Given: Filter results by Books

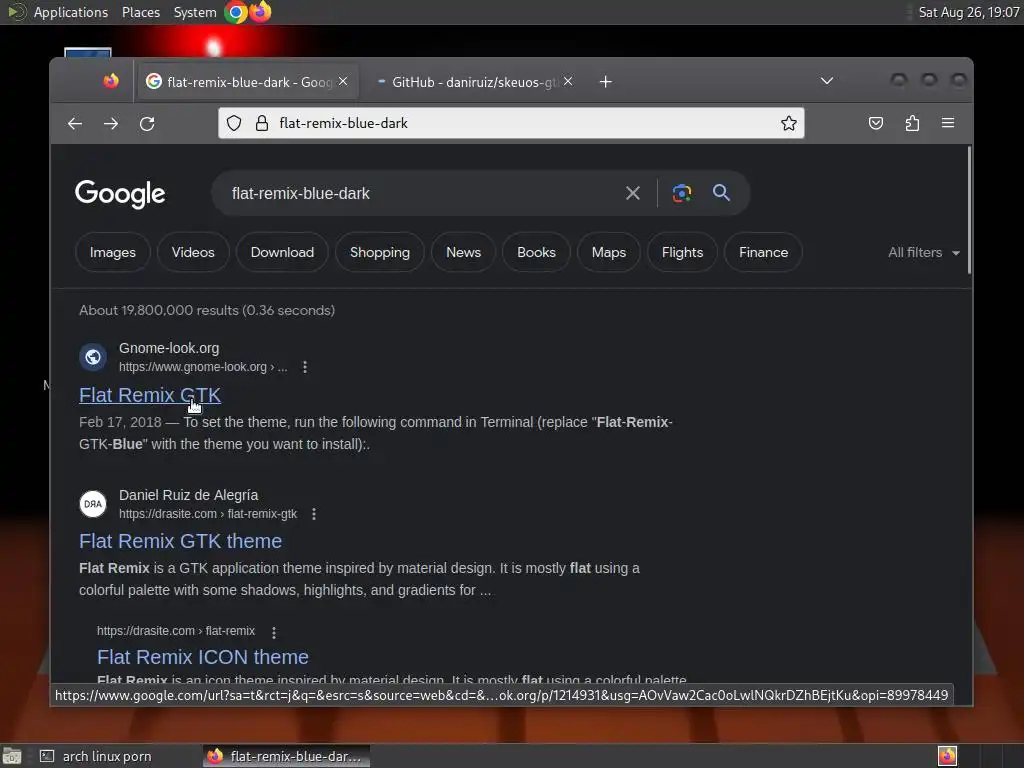Looking at the screenshot, I should click(536, 252).
